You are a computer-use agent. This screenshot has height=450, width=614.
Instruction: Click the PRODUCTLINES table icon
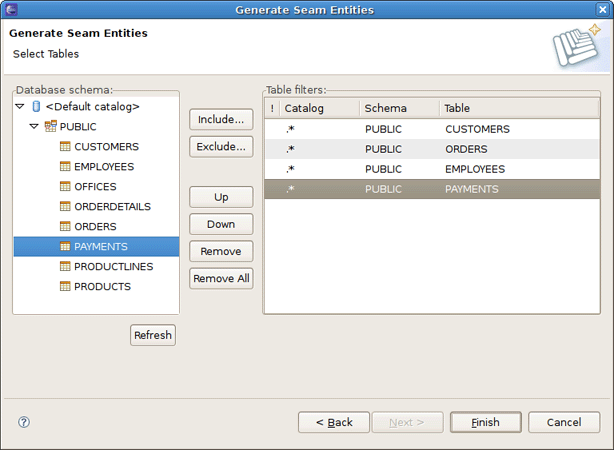[x=66, y=267]
